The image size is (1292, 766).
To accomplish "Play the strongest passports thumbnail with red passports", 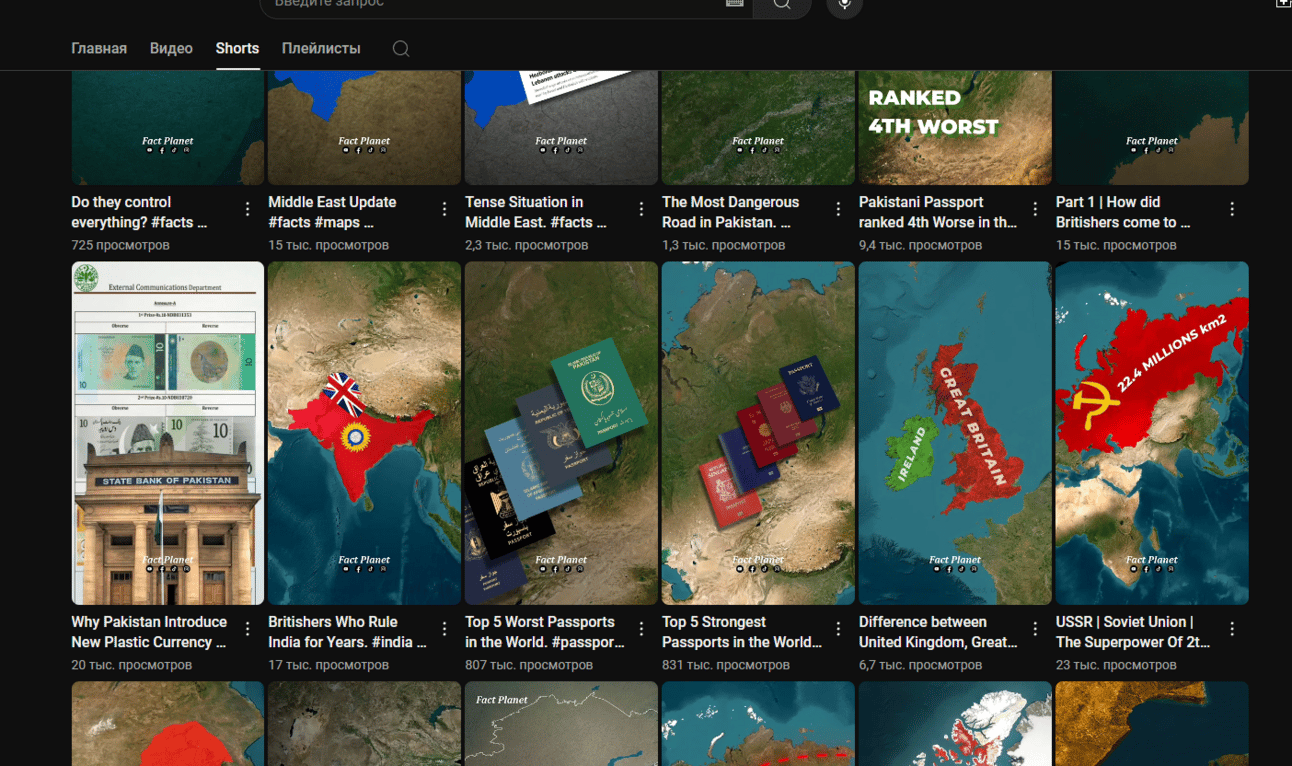I will point(758,433).
